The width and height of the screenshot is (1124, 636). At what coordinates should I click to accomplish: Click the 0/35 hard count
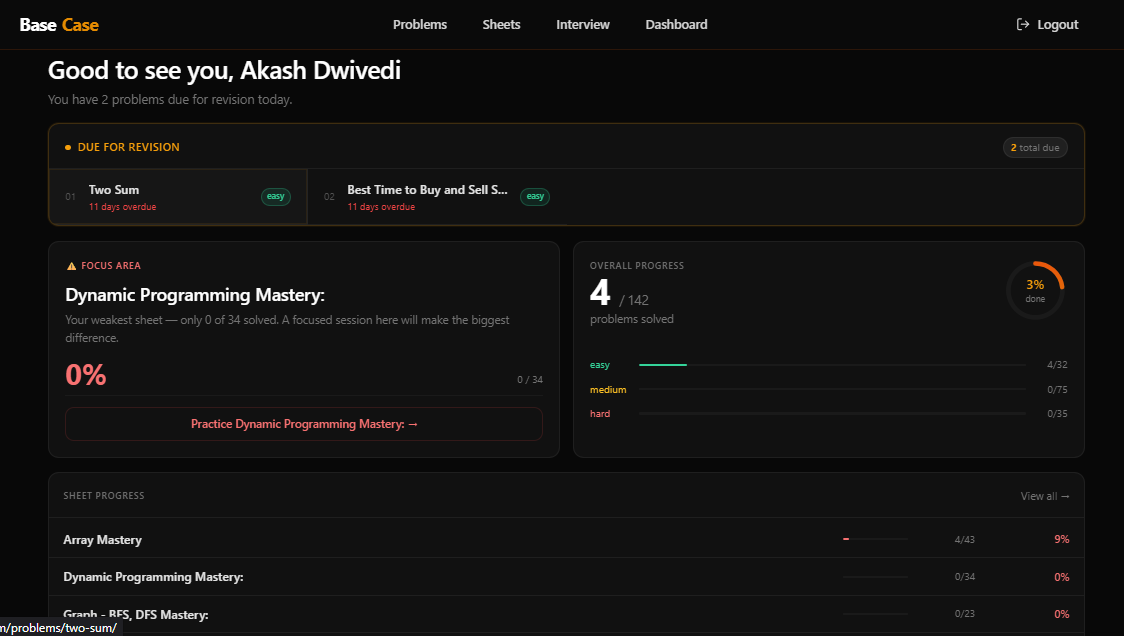click(1057, 414)
